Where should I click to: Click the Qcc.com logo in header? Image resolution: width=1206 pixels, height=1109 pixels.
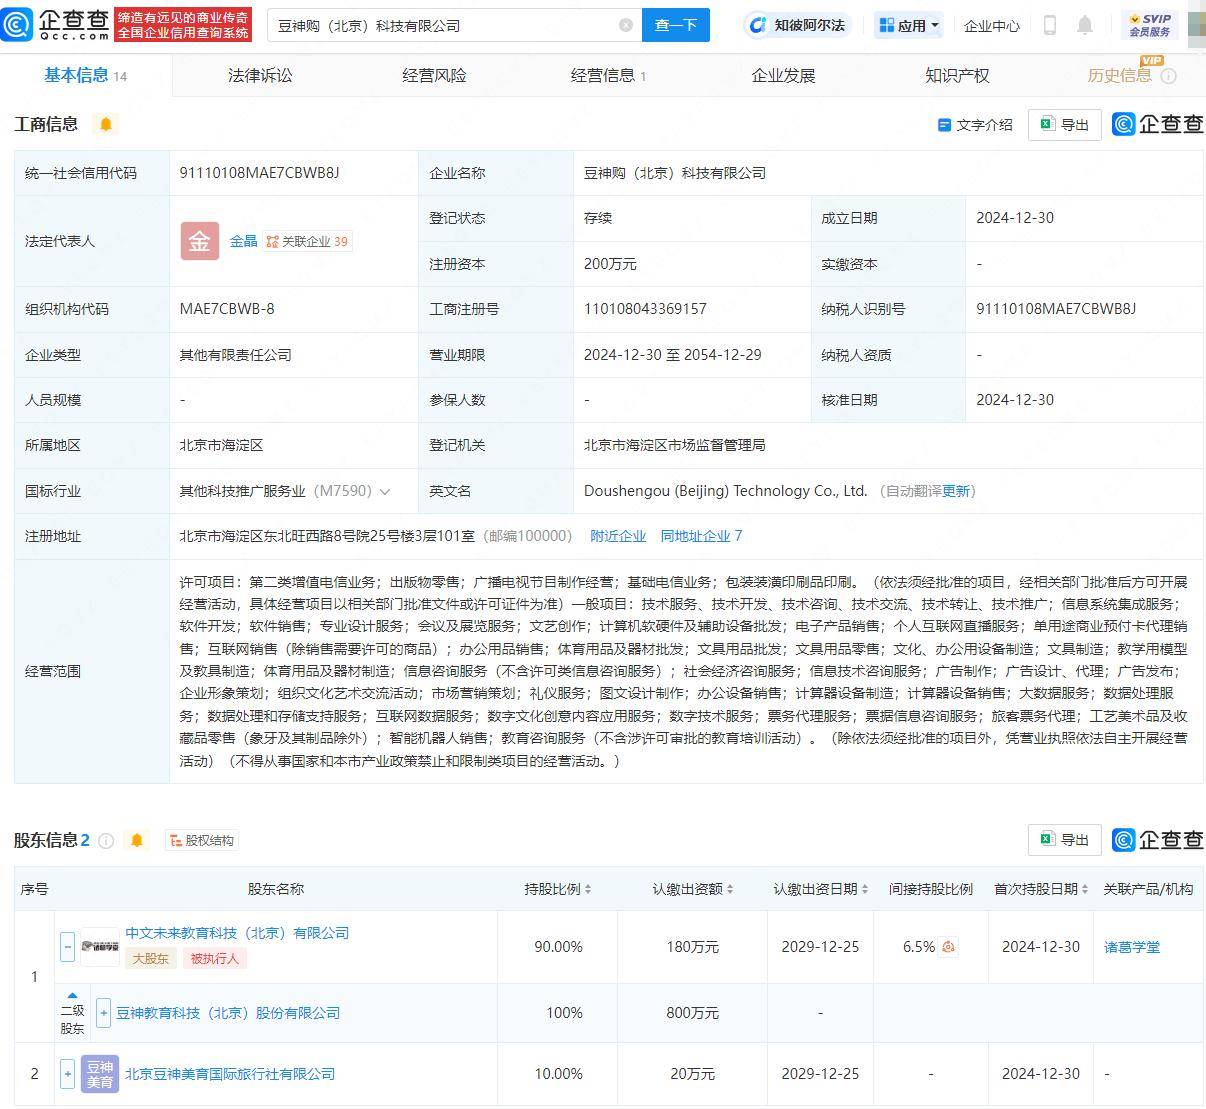[56, 24]
